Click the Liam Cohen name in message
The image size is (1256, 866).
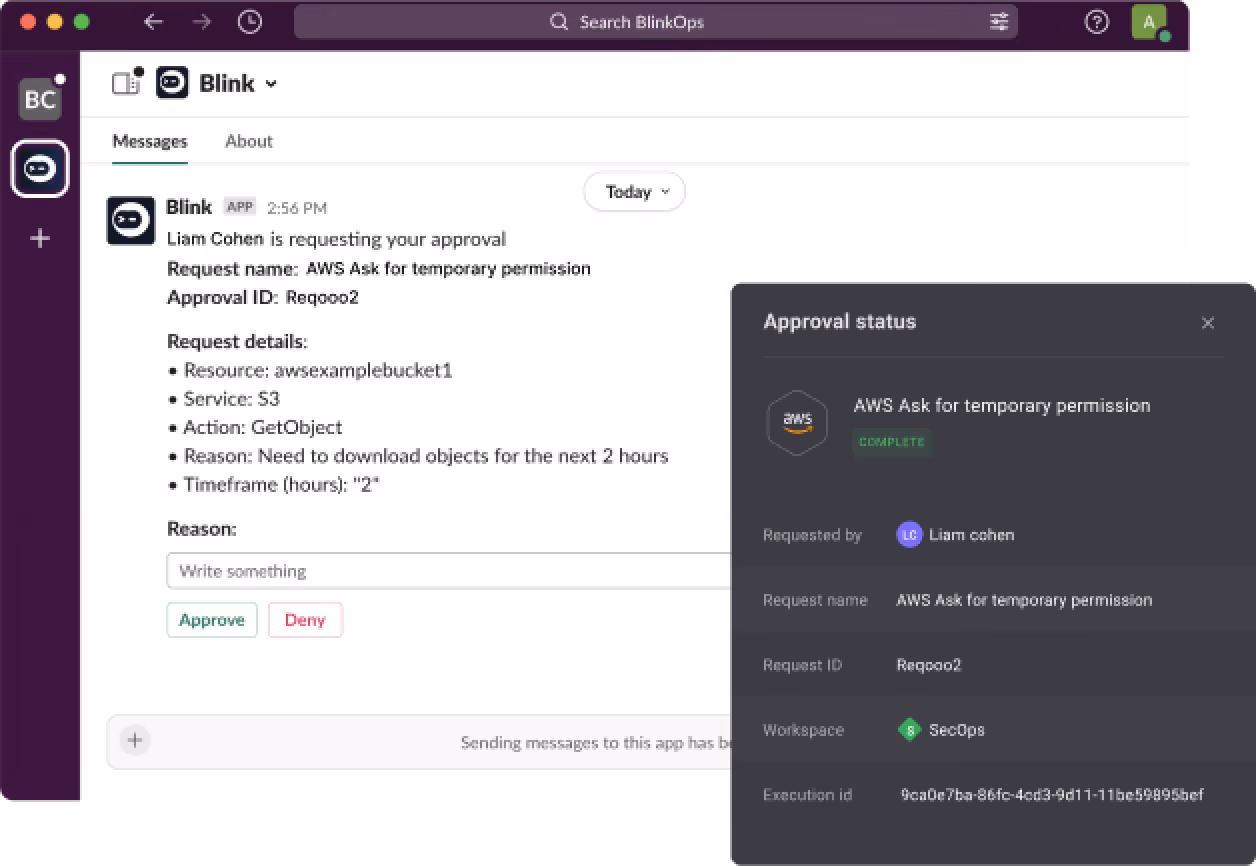tap(216, 239)
